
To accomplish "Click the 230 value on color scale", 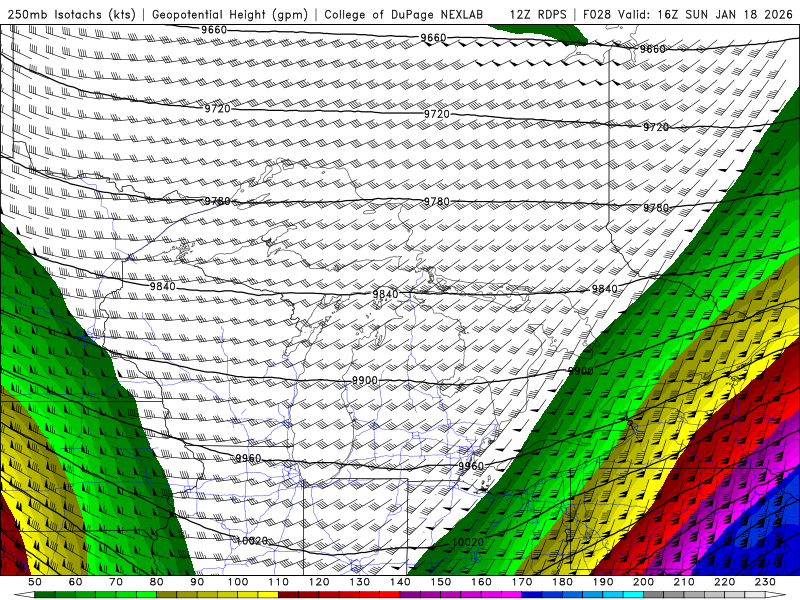I will 765,582.
